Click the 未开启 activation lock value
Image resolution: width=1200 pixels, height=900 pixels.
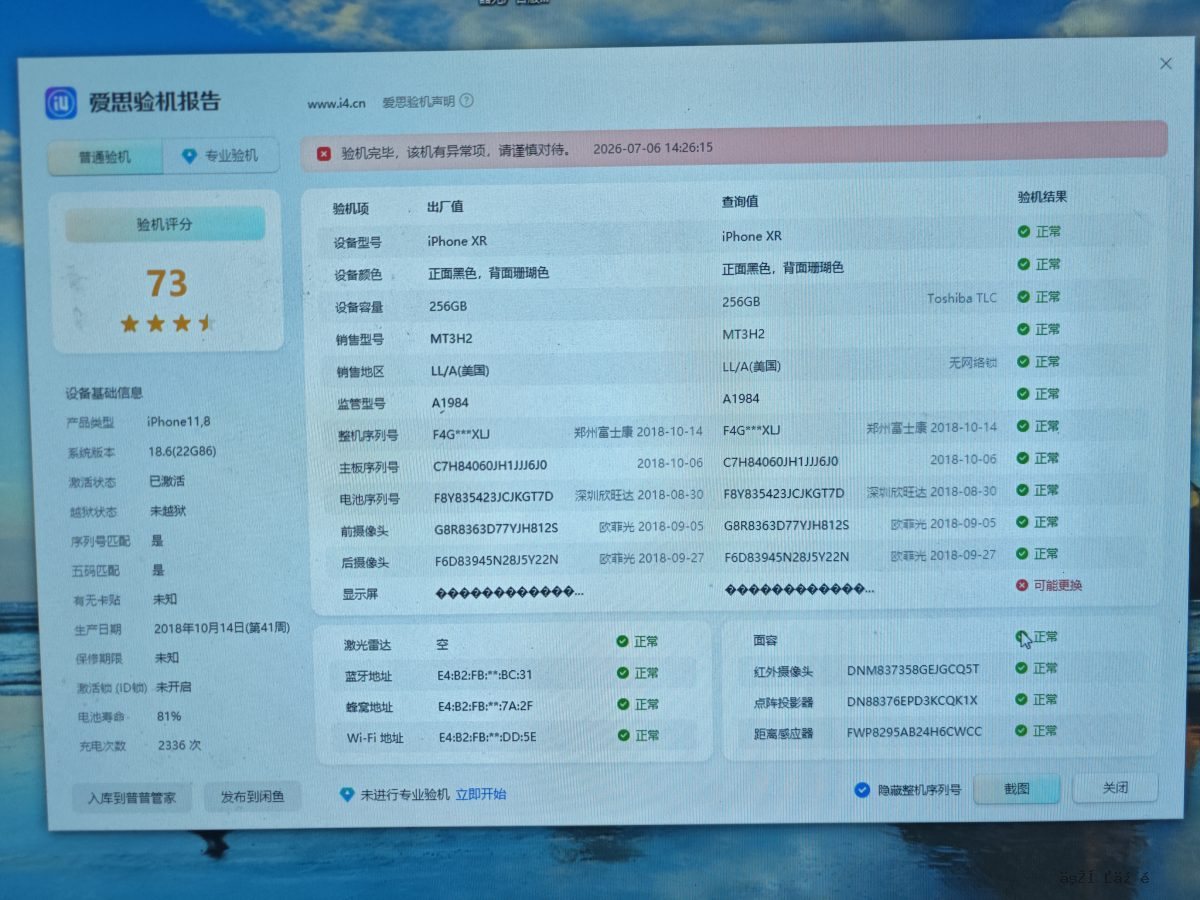tap(174, 688)
